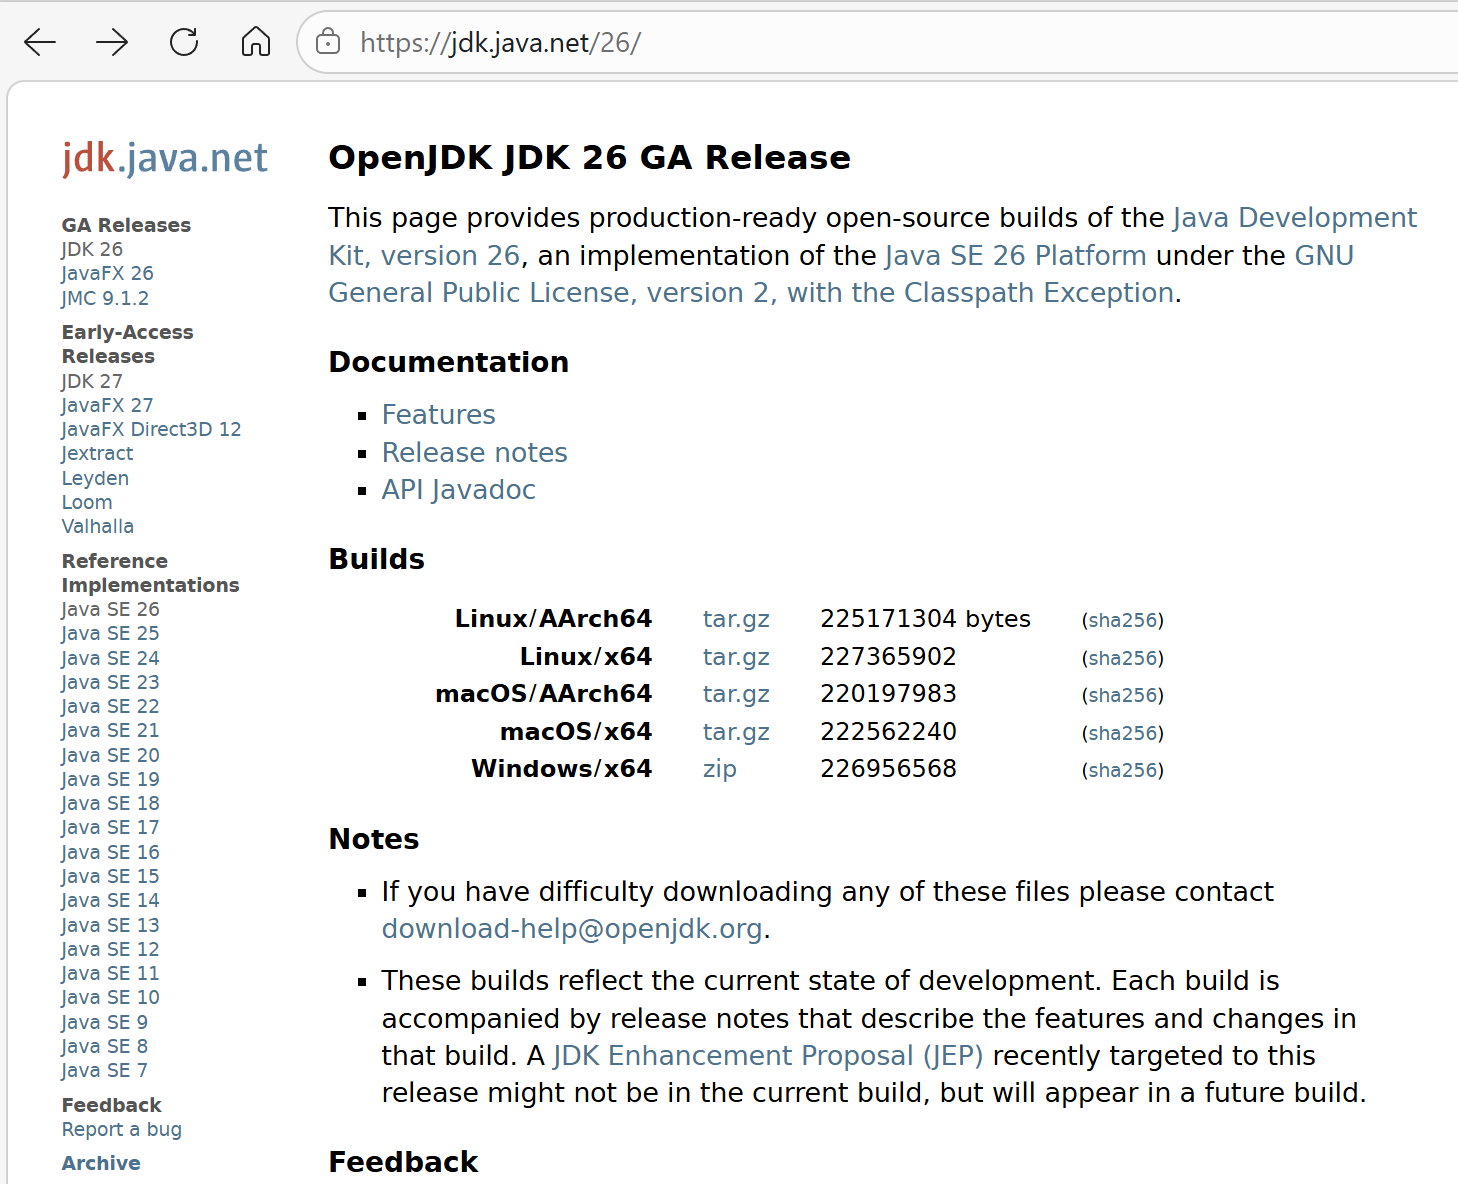Image resolution: width=1458 pixels, height=1184 pixels.
Task: Click the OpenJDK JDK 26 GA Release heading
Action: pyautogui.click(x=590, y=158)
